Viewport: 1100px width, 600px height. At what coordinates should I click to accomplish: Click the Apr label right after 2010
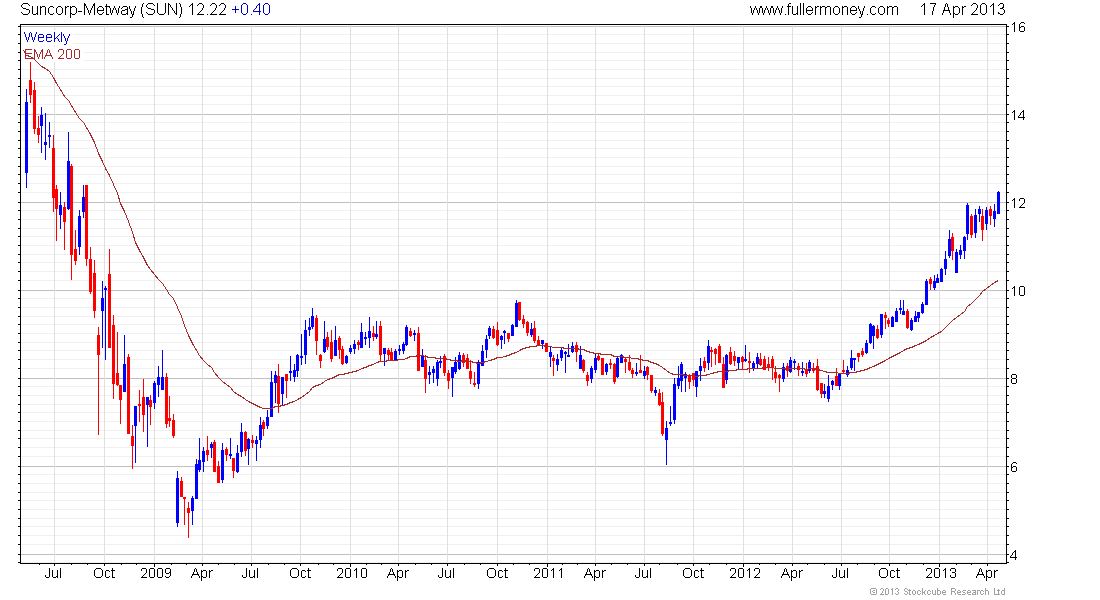coord(398,574)
